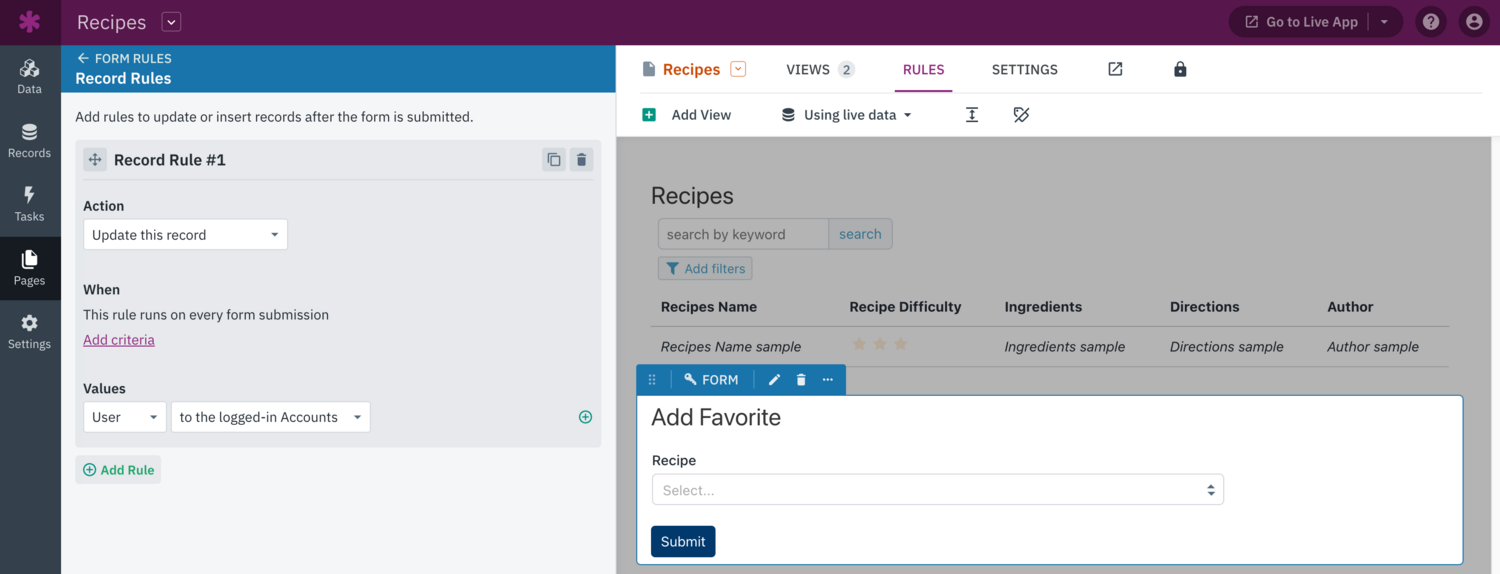This screenshot has width=1500, height=574.
Task: Delete the form view using trash icon
Action: point(801,380)
